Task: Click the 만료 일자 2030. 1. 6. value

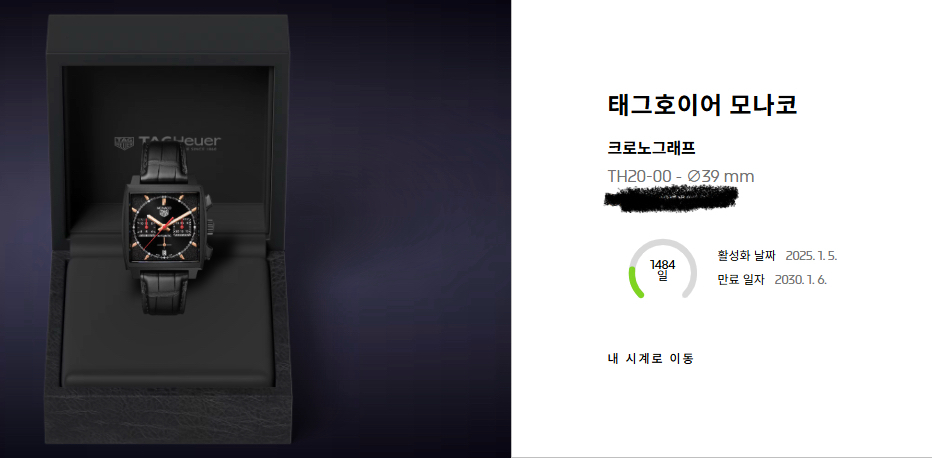Action: click(x=800, y=279)
